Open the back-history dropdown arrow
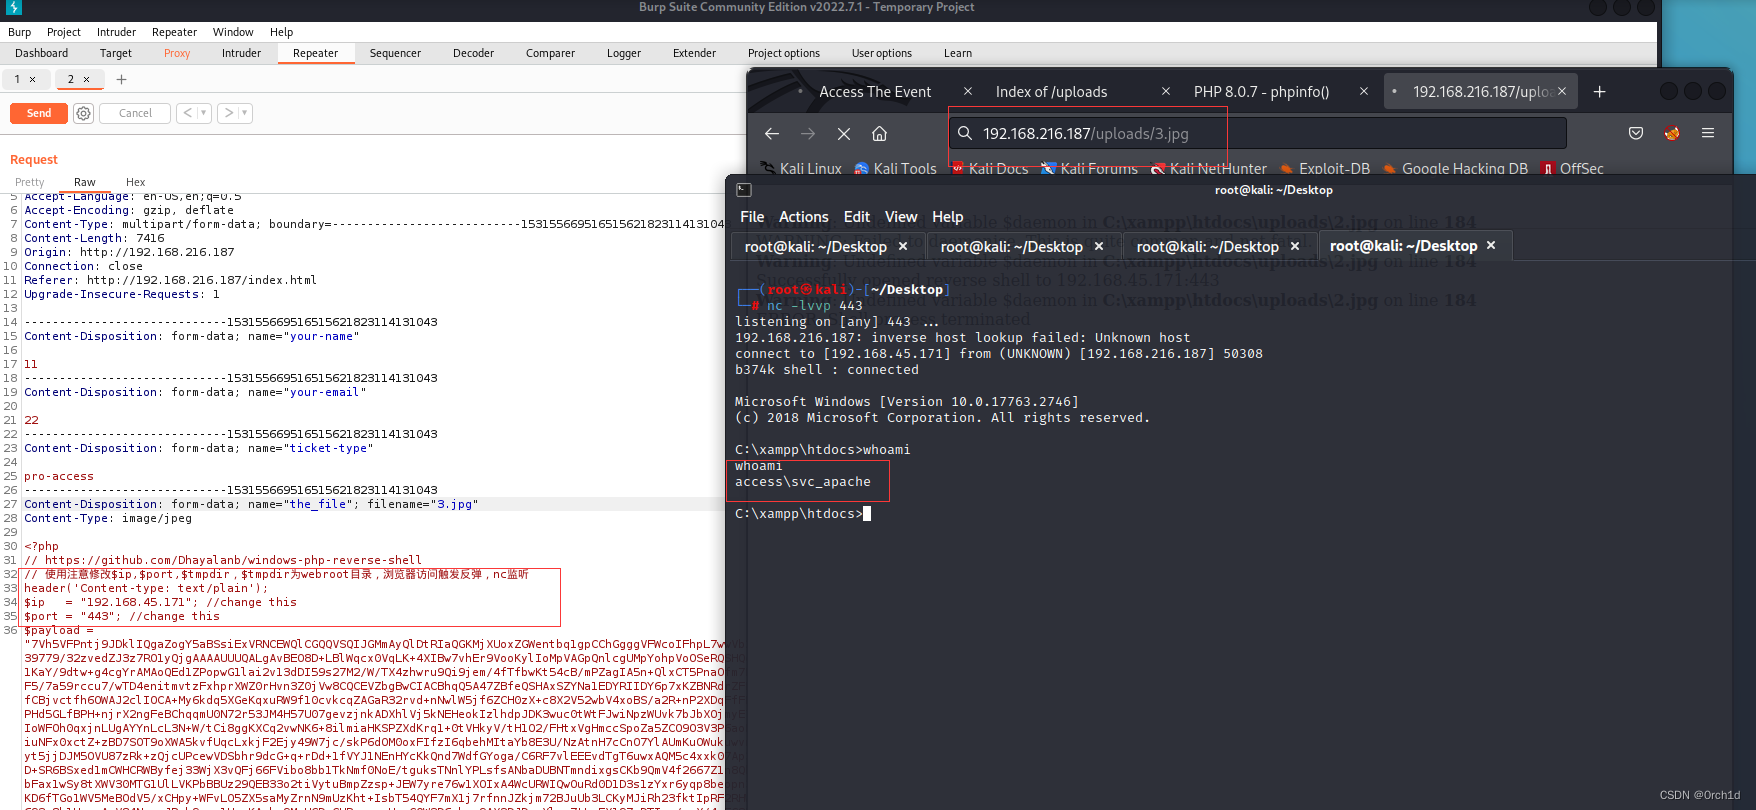Screen dimensions: 1756x810 click(204, 113)
